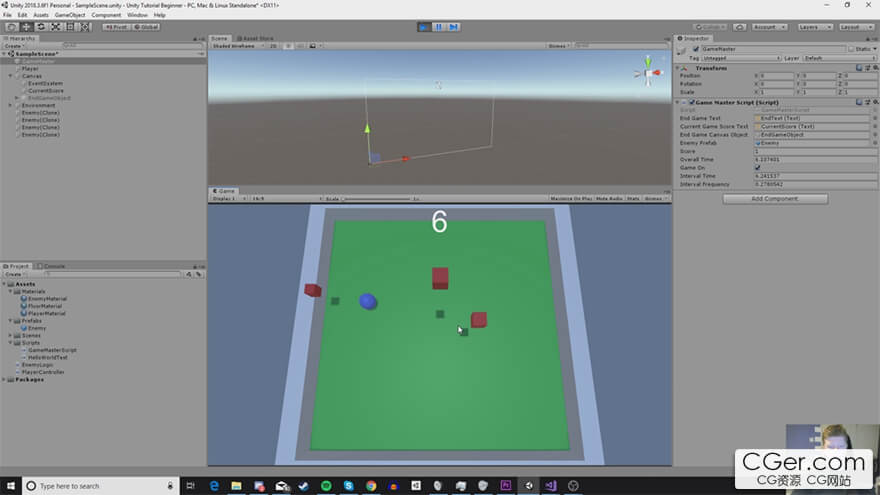
Task: Click the cloud services icon
Action: 739,27
